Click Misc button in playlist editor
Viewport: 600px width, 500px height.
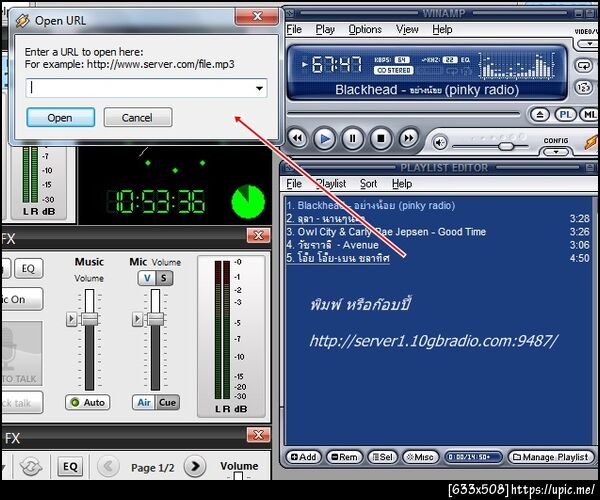tap(420, 457)
